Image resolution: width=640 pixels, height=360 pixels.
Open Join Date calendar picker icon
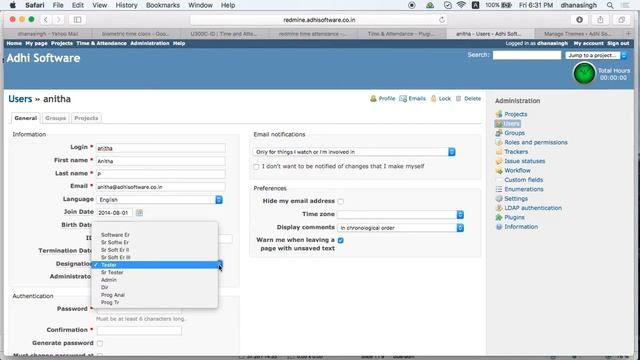pos(139,212)
